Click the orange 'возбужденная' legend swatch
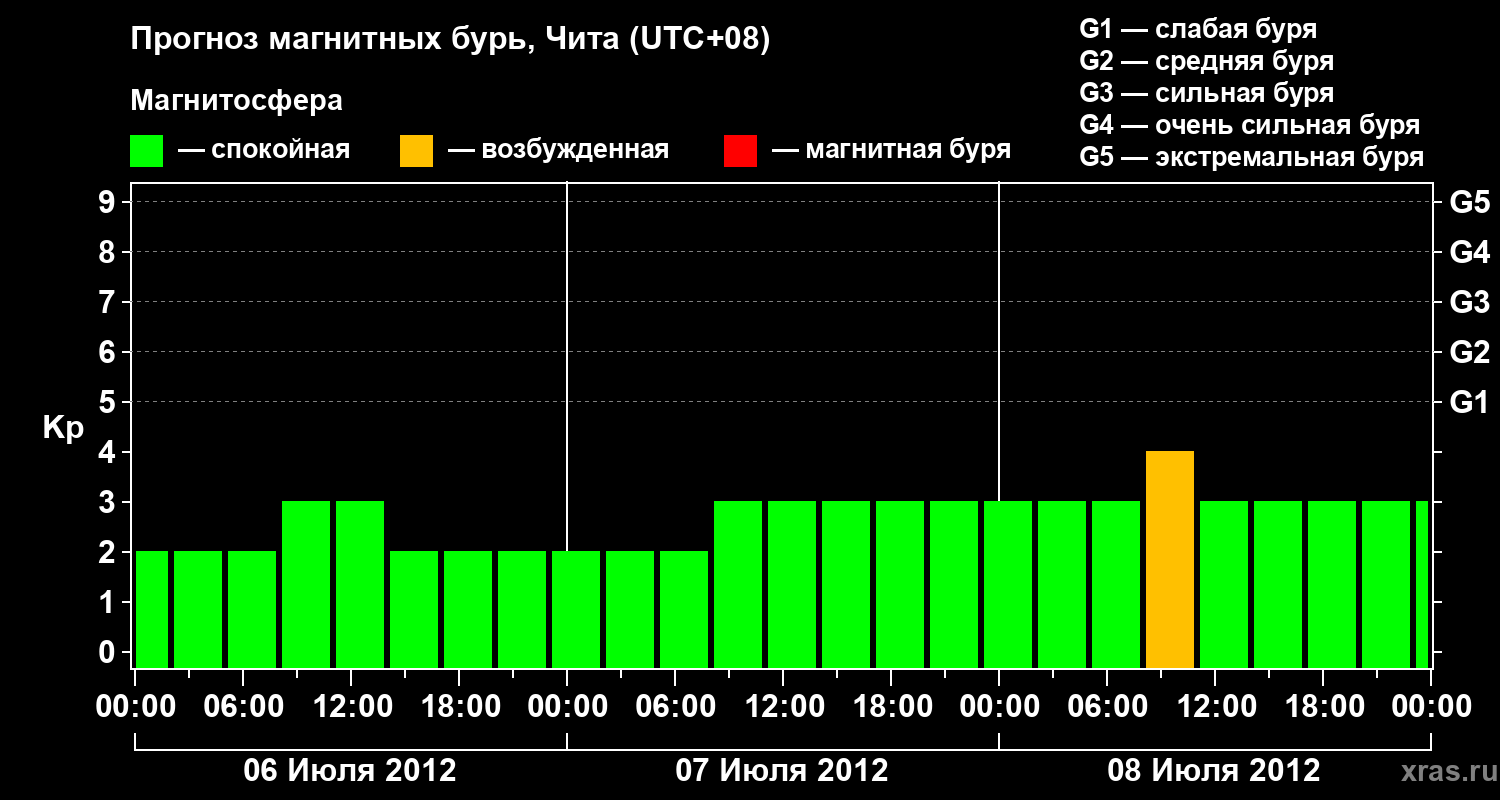Image resolution: width=1500 pixels, height=800 pixels. 416,151
